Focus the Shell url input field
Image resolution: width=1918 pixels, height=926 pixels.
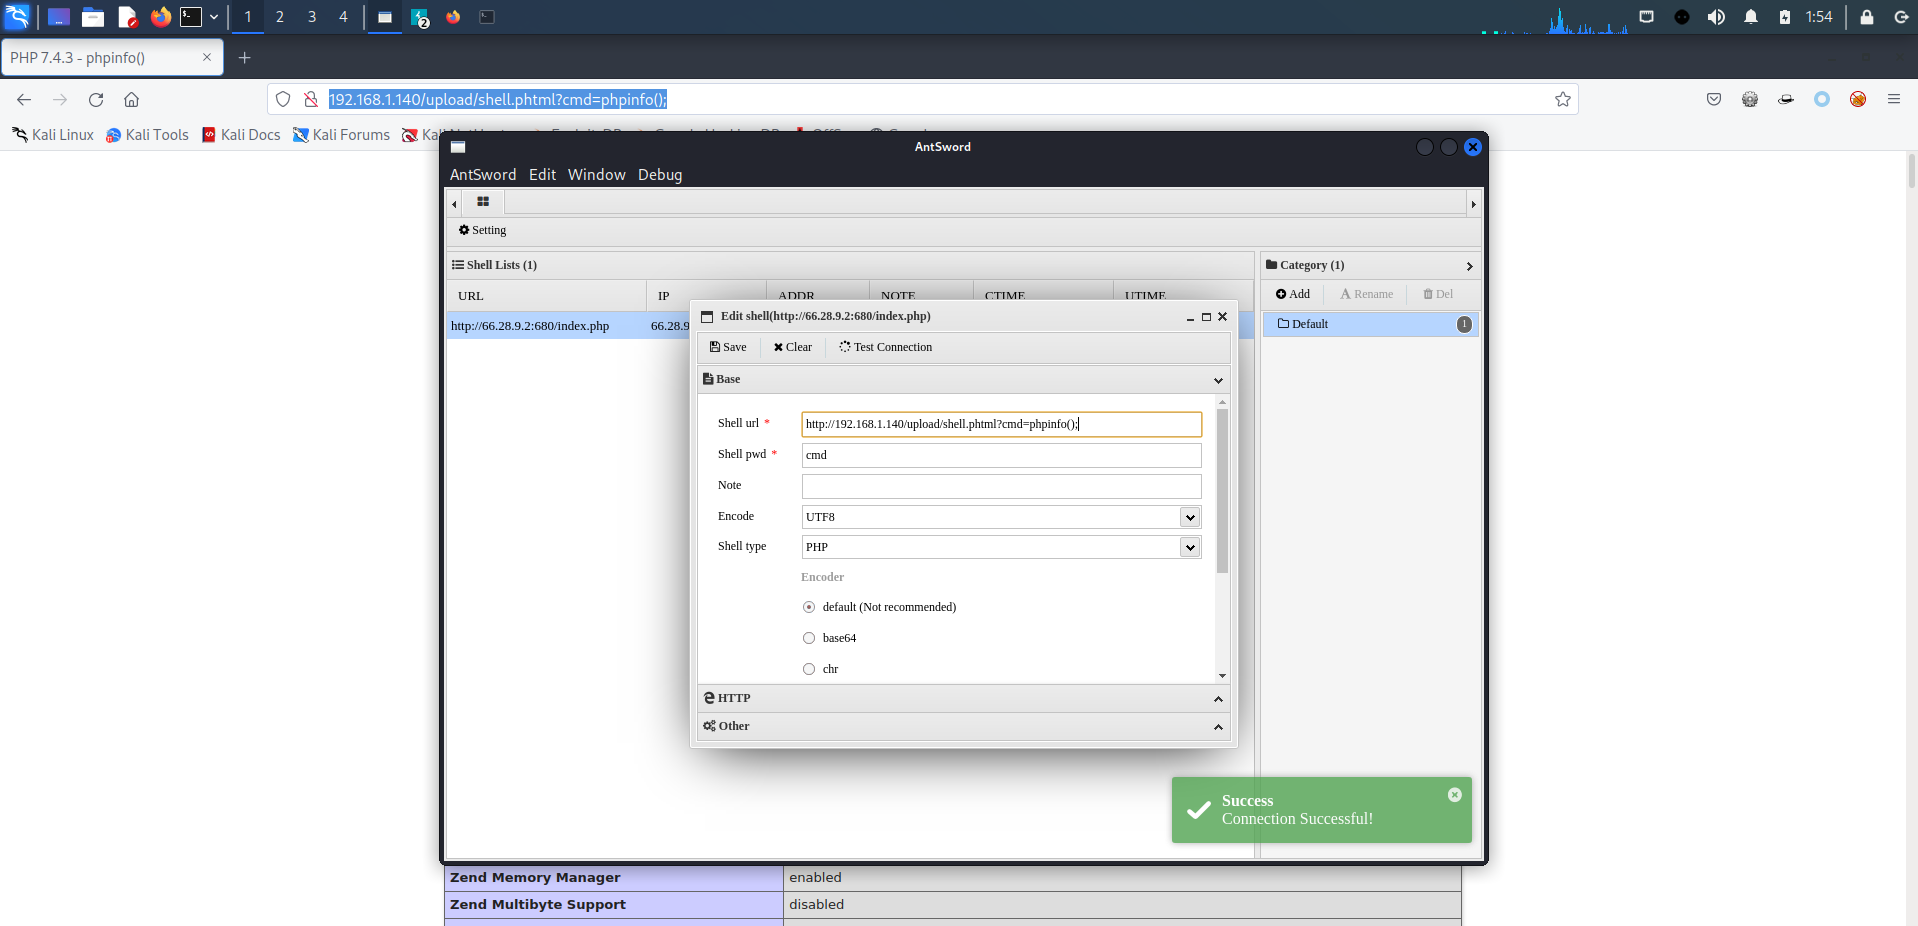point(1001,424)
